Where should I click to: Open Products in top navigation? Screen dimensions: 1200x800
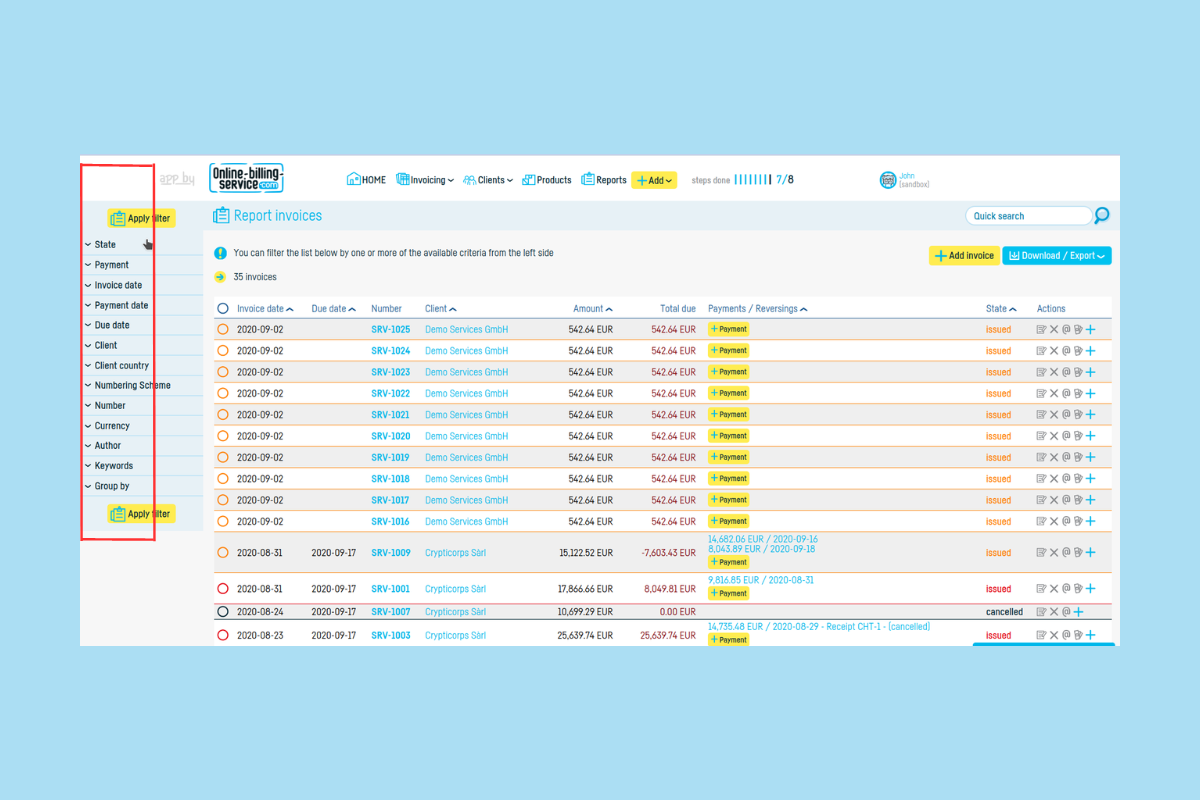coord(547,180)
